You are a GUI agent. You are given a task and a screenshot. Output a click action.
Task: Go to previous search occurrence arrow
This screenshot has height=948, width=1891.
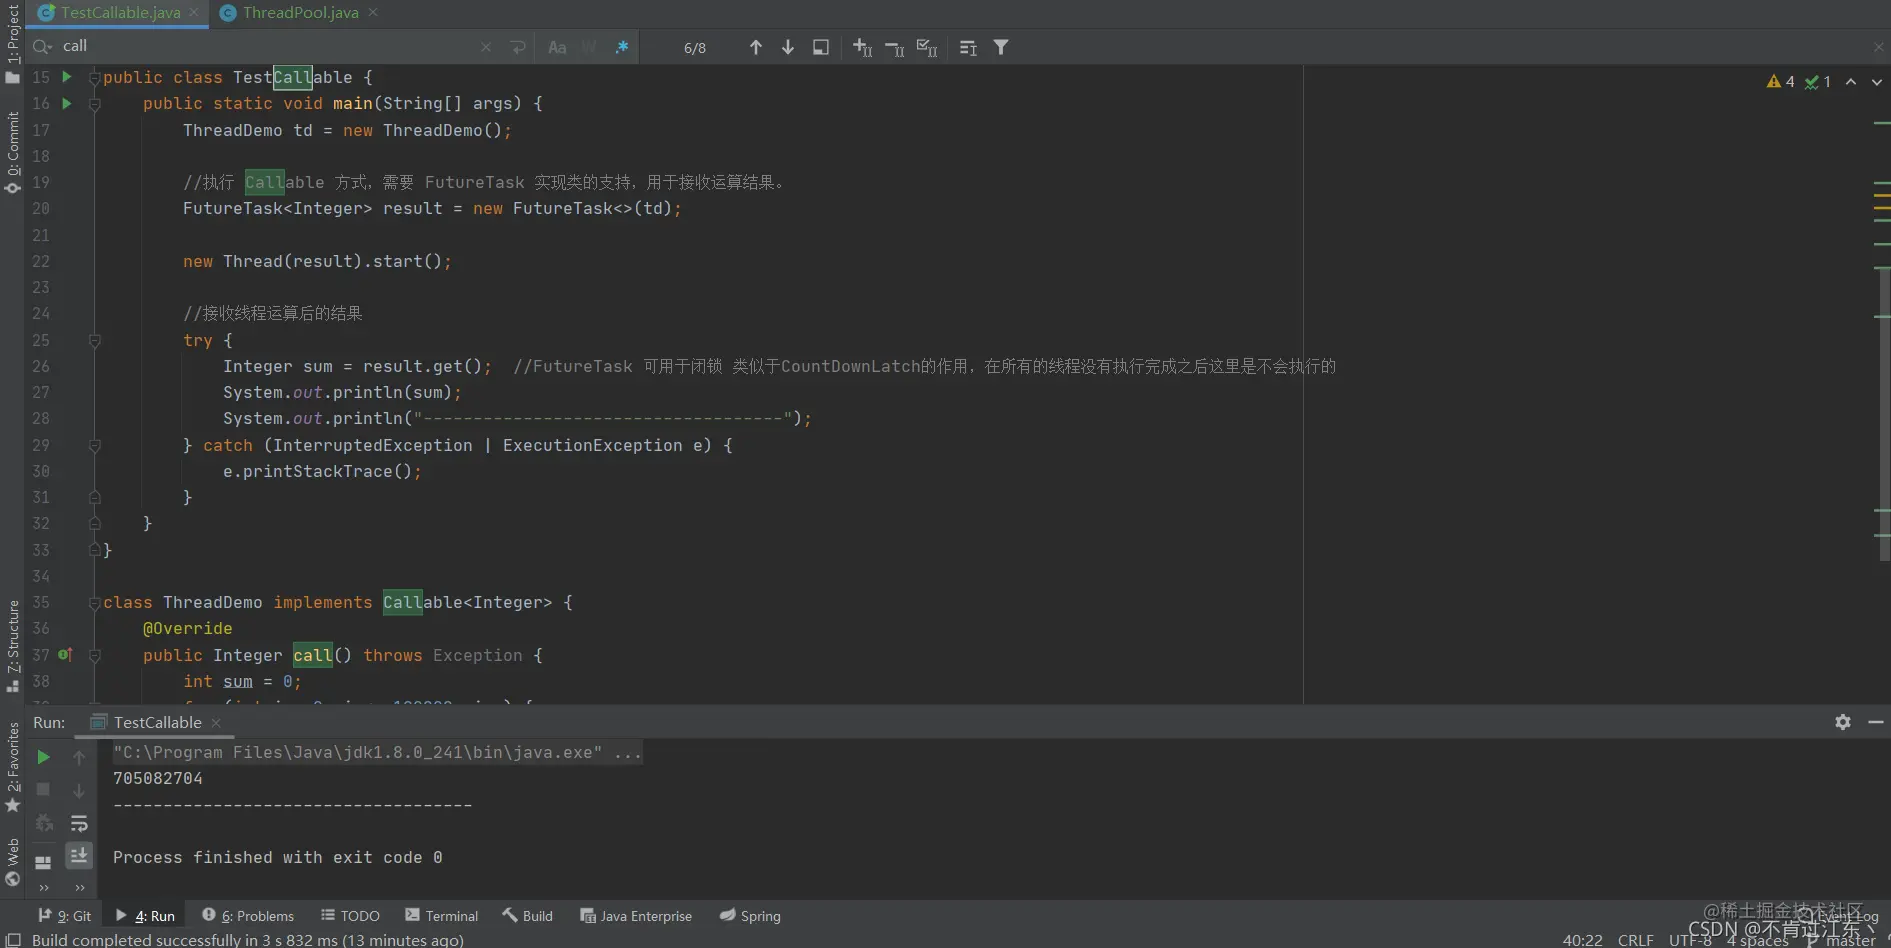tap(755, 47)
